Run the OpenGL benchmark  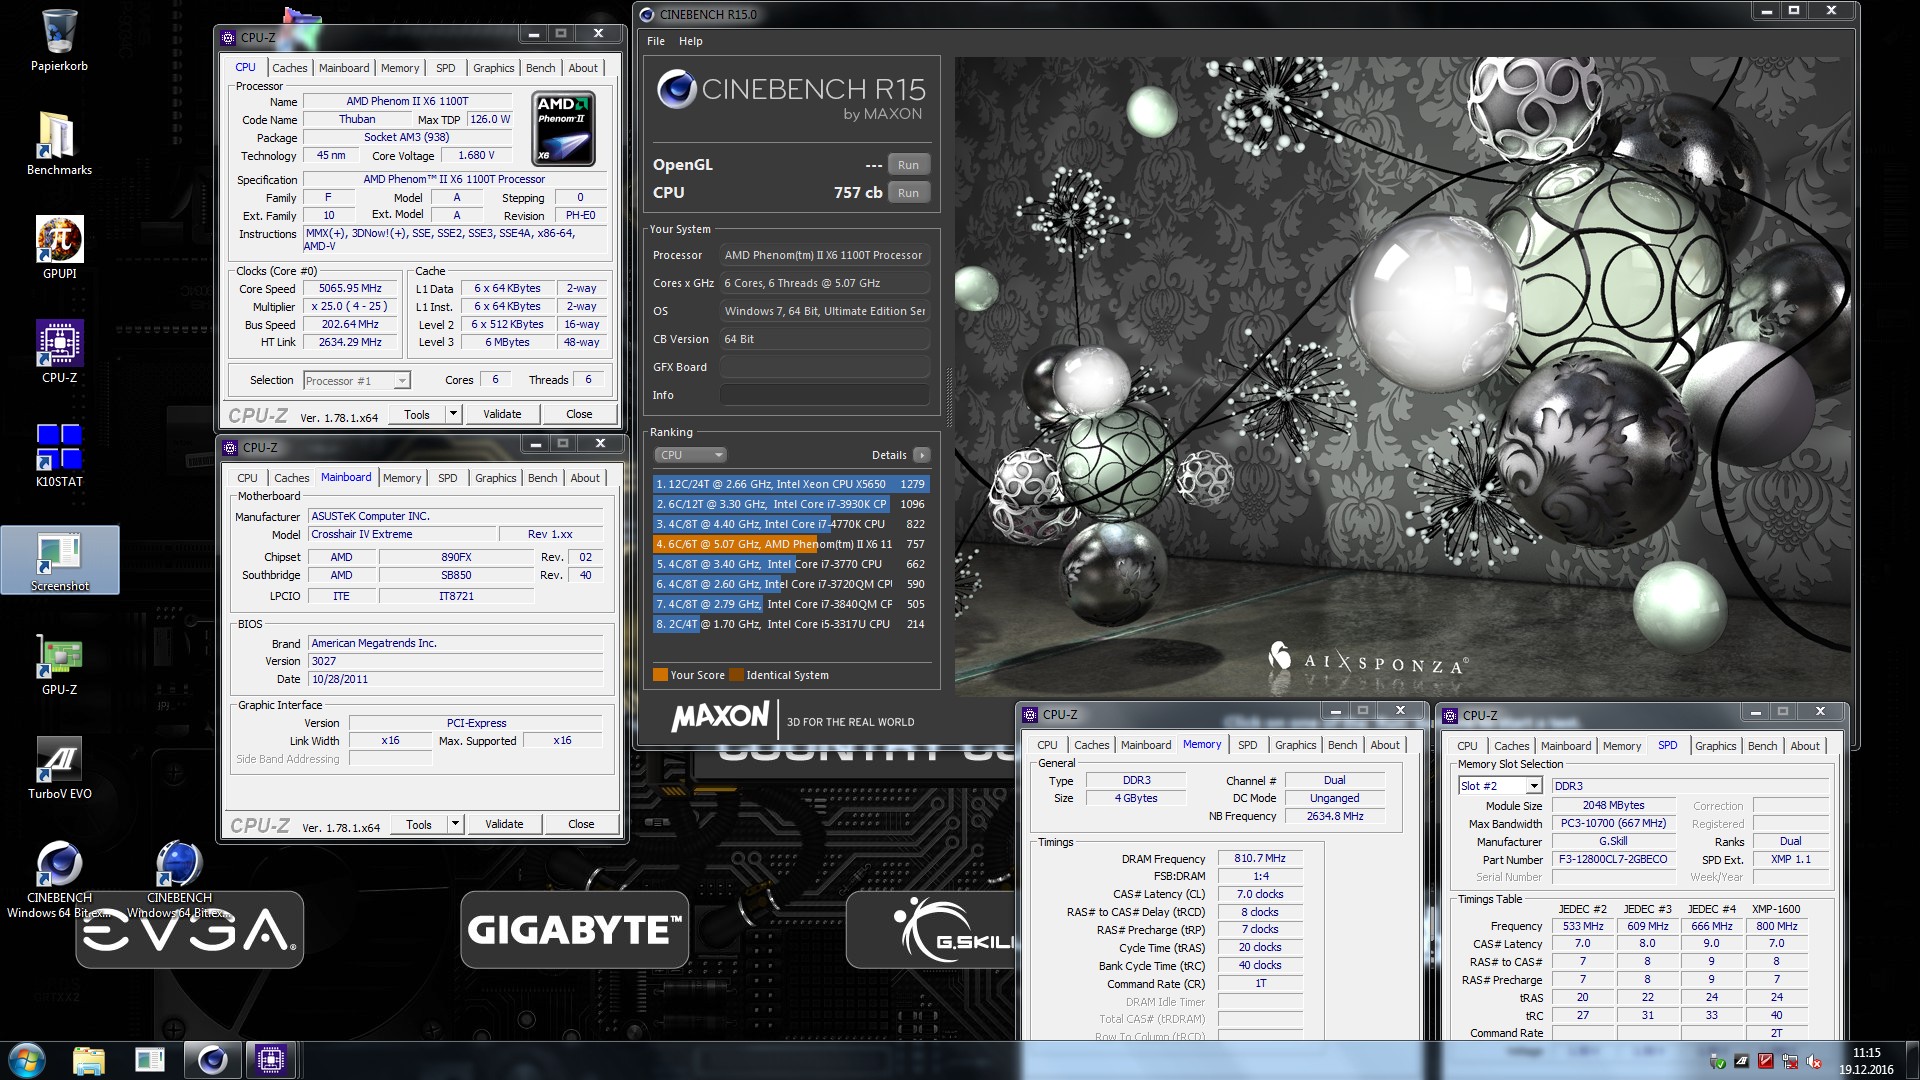point(908,165)
